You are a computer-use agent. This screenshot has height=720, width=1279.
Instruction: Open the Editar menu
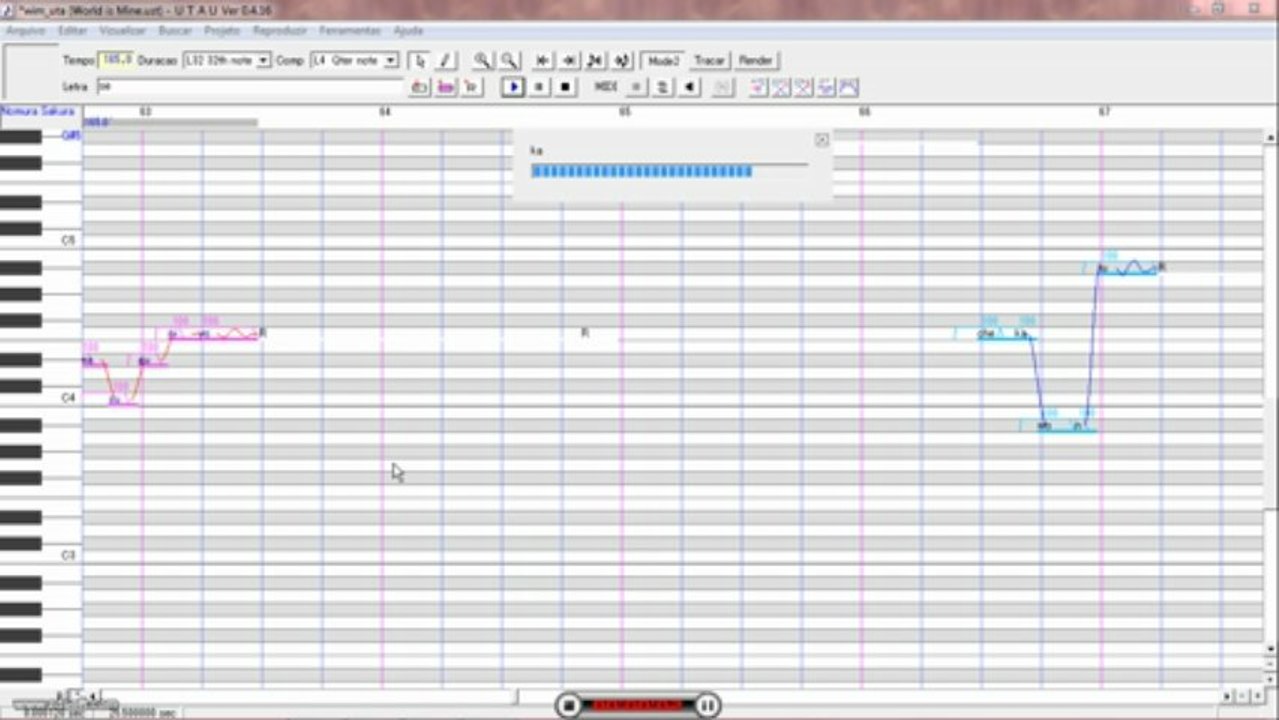(x=72, y=31)
